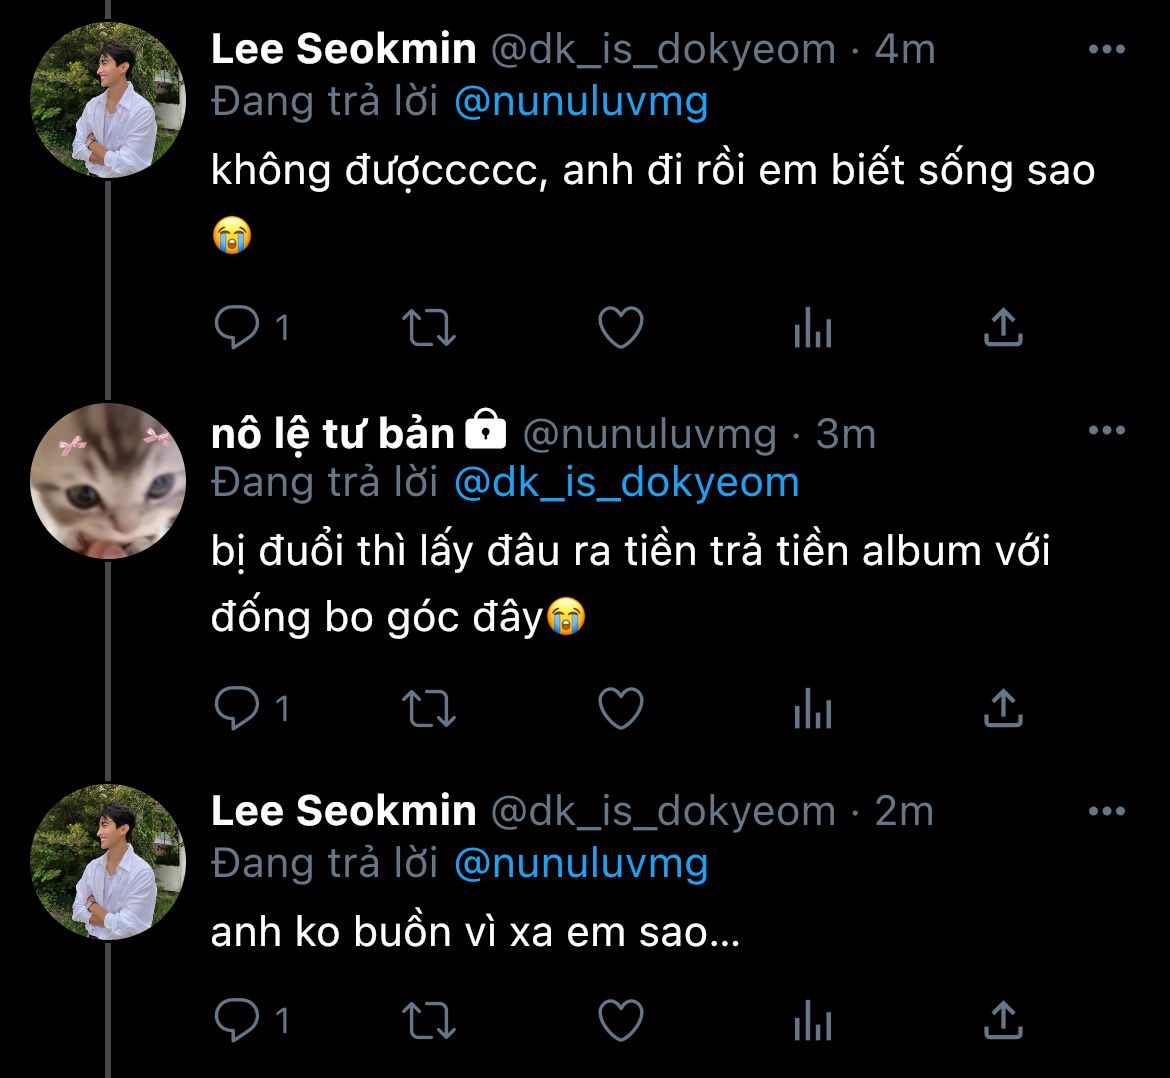Reply to the first Lee Seokmin tweet
The width and height of the screenshot is (1170, 1078).
tap(237, 327)
